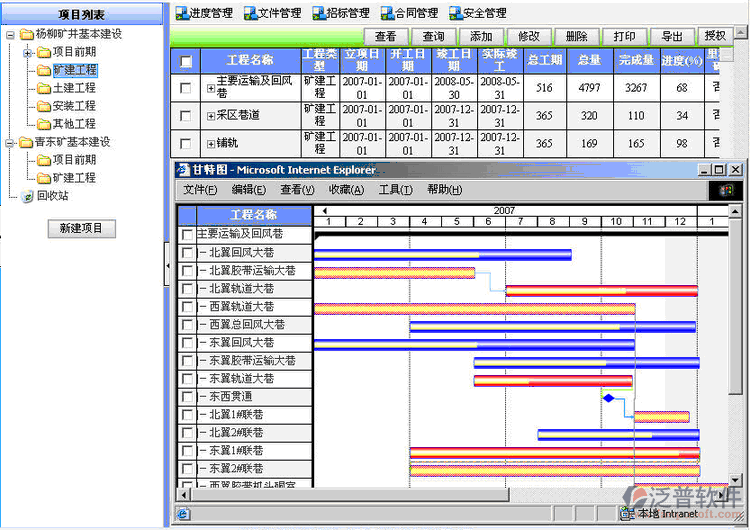The image size is (752, 530).
Task: Click the 工程名称 header in Gantt list
Action: pos(254,215)
